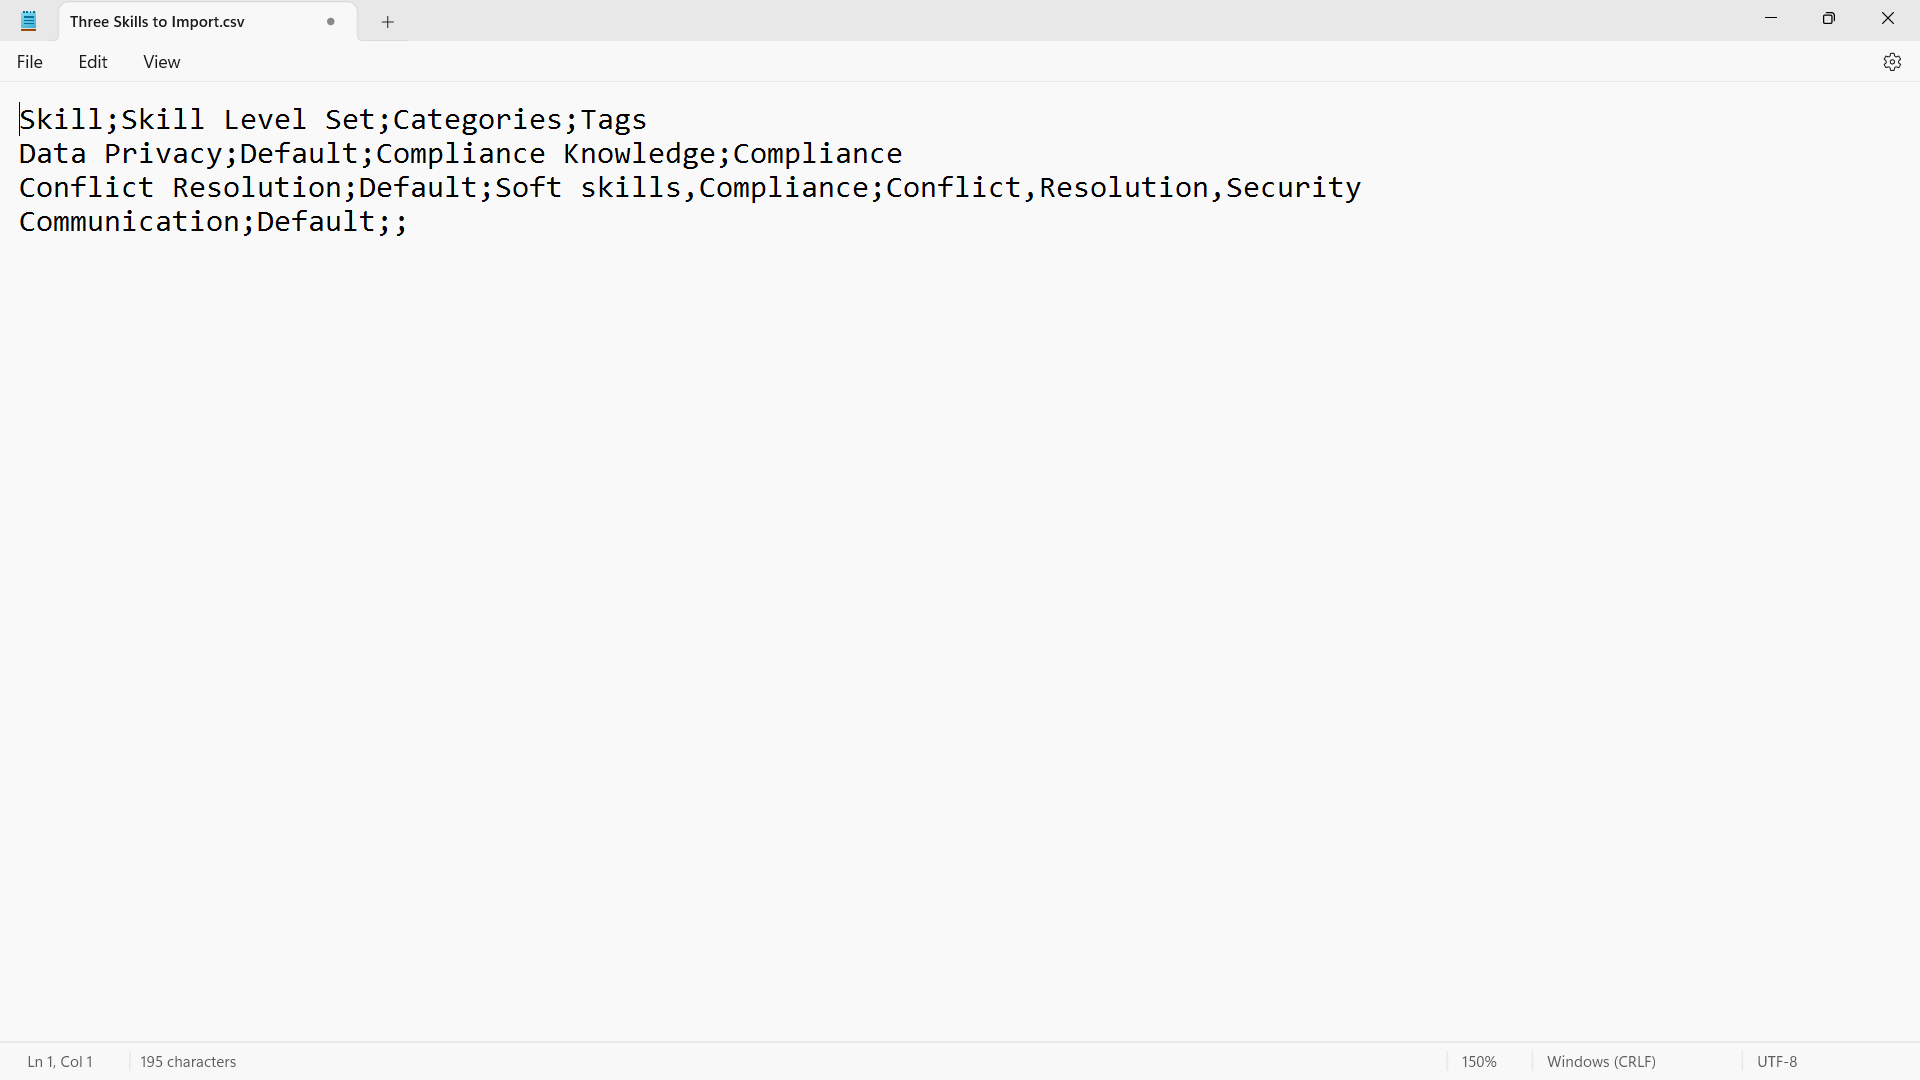
Task: Click the unsaved-changes dot on the CSV tab
Action: click(x=331, y=22)
